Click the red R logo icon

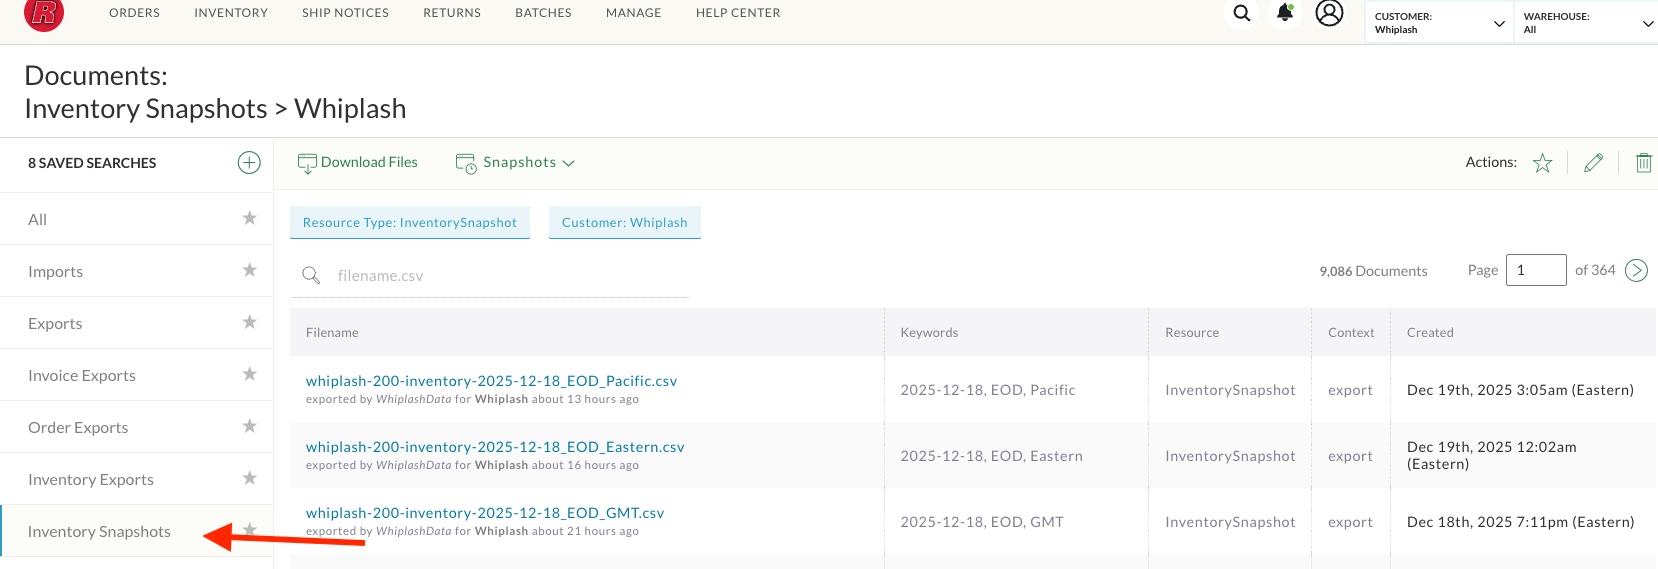point(43,13)
